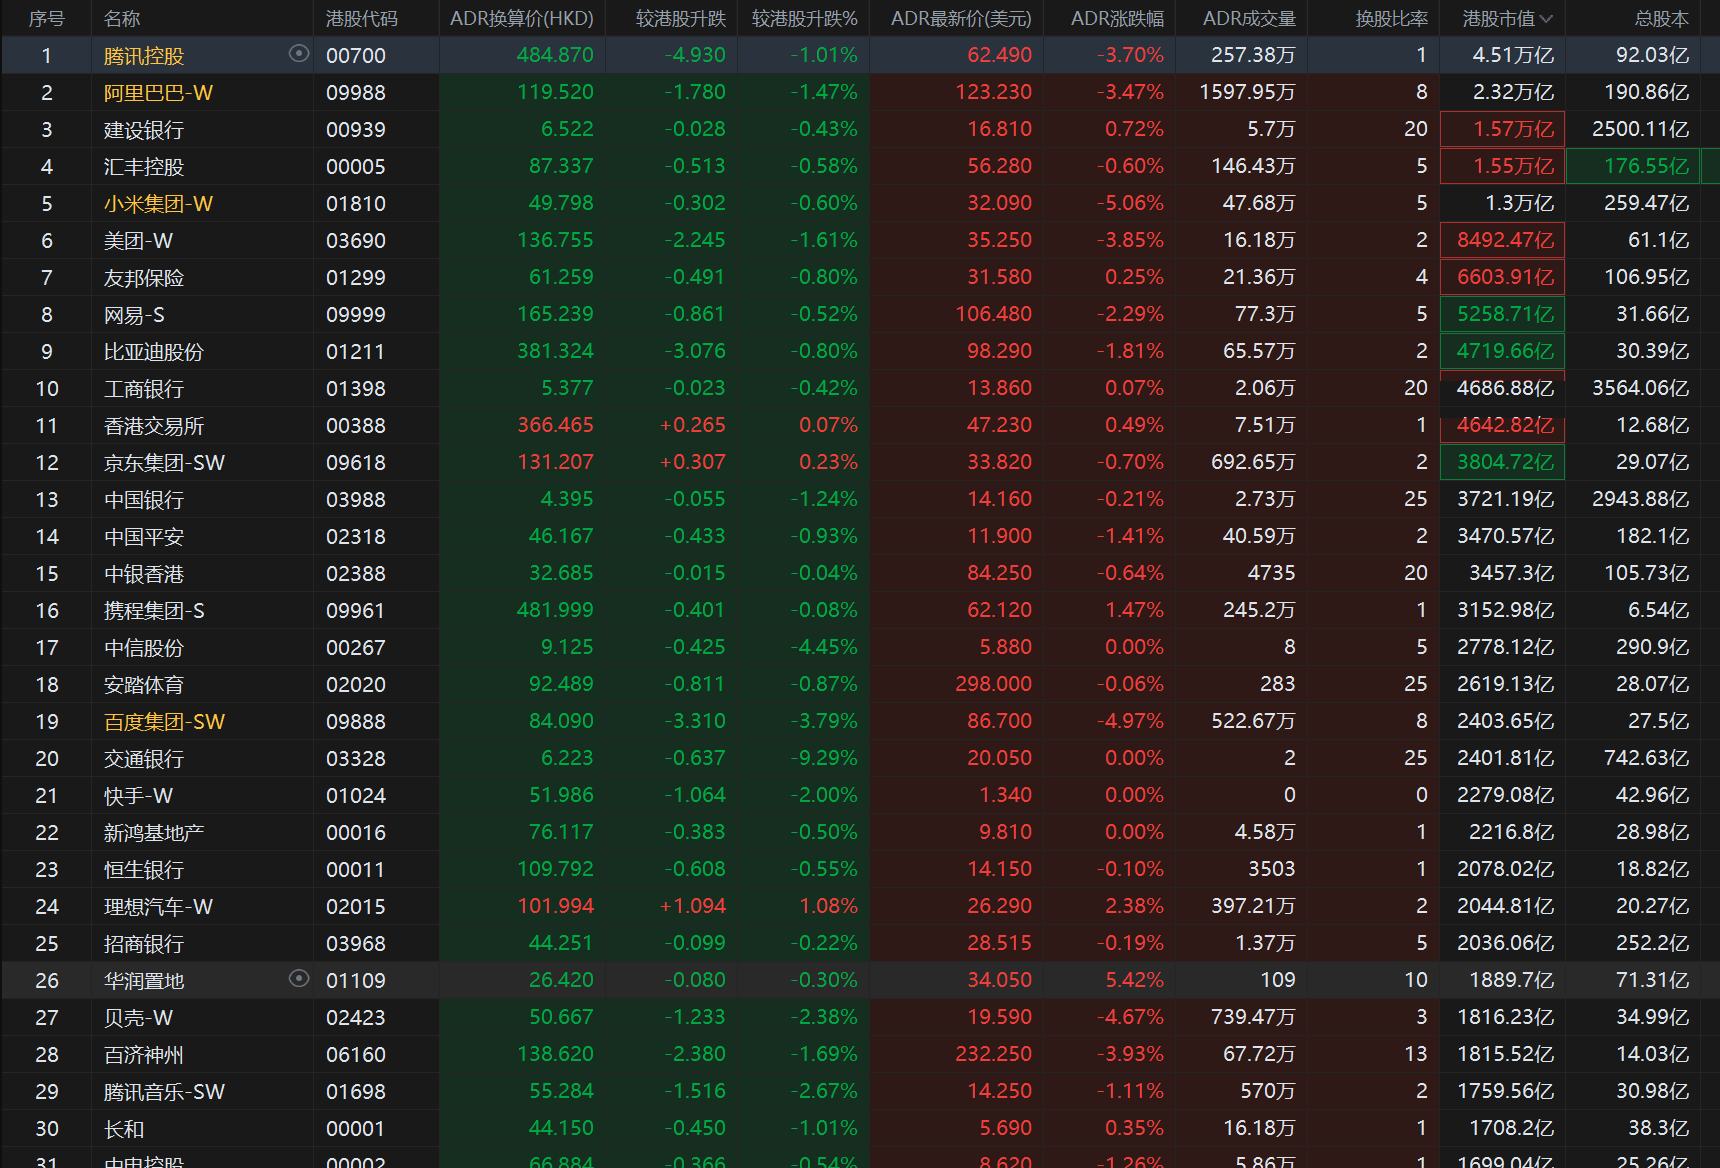Click ADR latest price 298.000

[993, 684]
